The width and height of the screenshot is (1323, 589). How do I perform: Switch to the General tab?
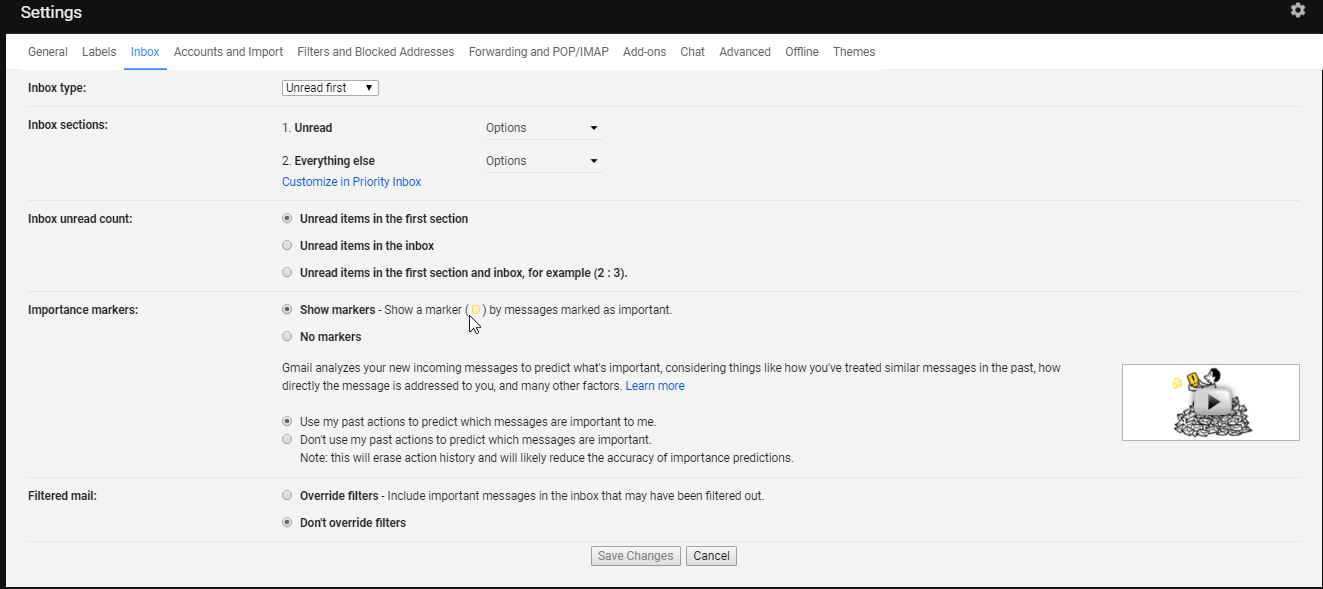[48, 52]
